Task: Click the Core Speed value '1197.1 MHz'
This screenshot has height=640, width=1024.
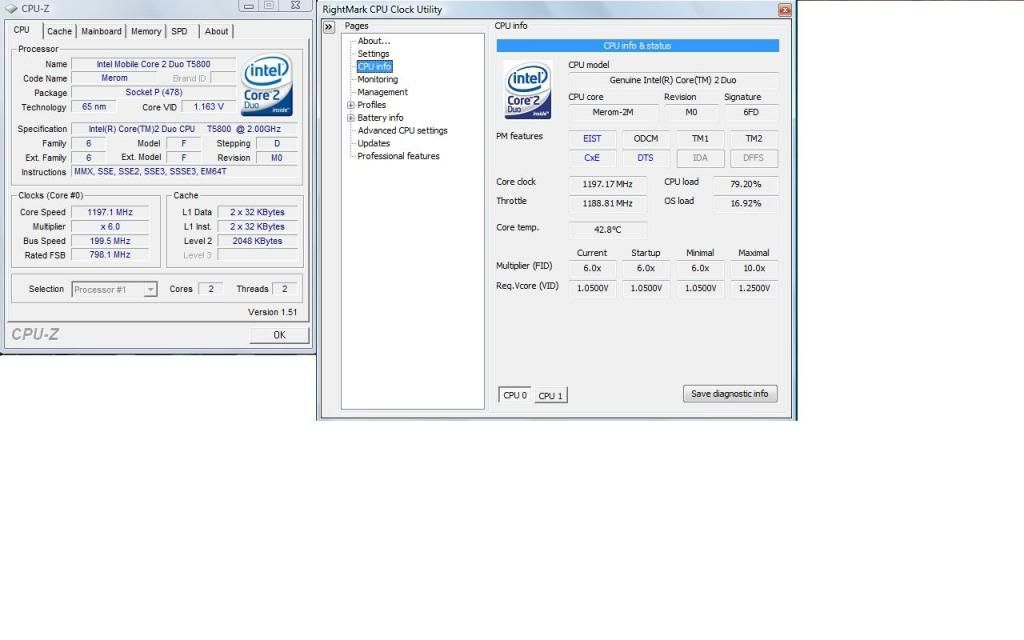Action: 110,212
